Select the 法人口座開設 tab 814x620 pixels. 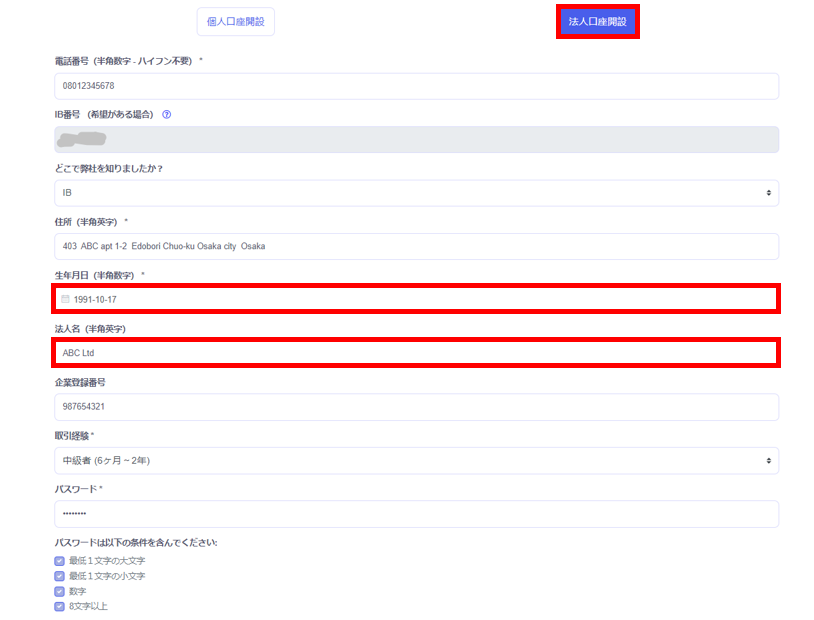point(598,22)
